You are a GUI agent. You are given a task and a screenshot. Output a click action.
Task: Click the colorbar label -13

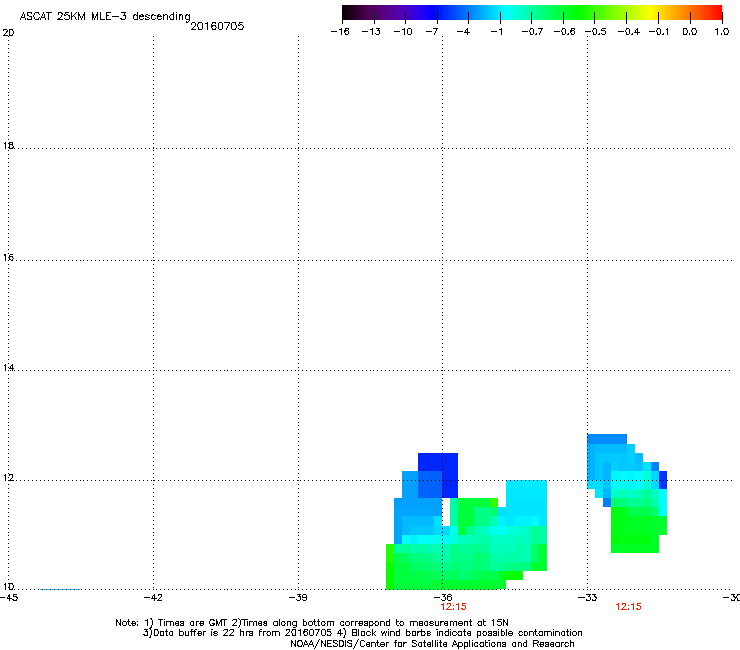[x=371, y=32]
